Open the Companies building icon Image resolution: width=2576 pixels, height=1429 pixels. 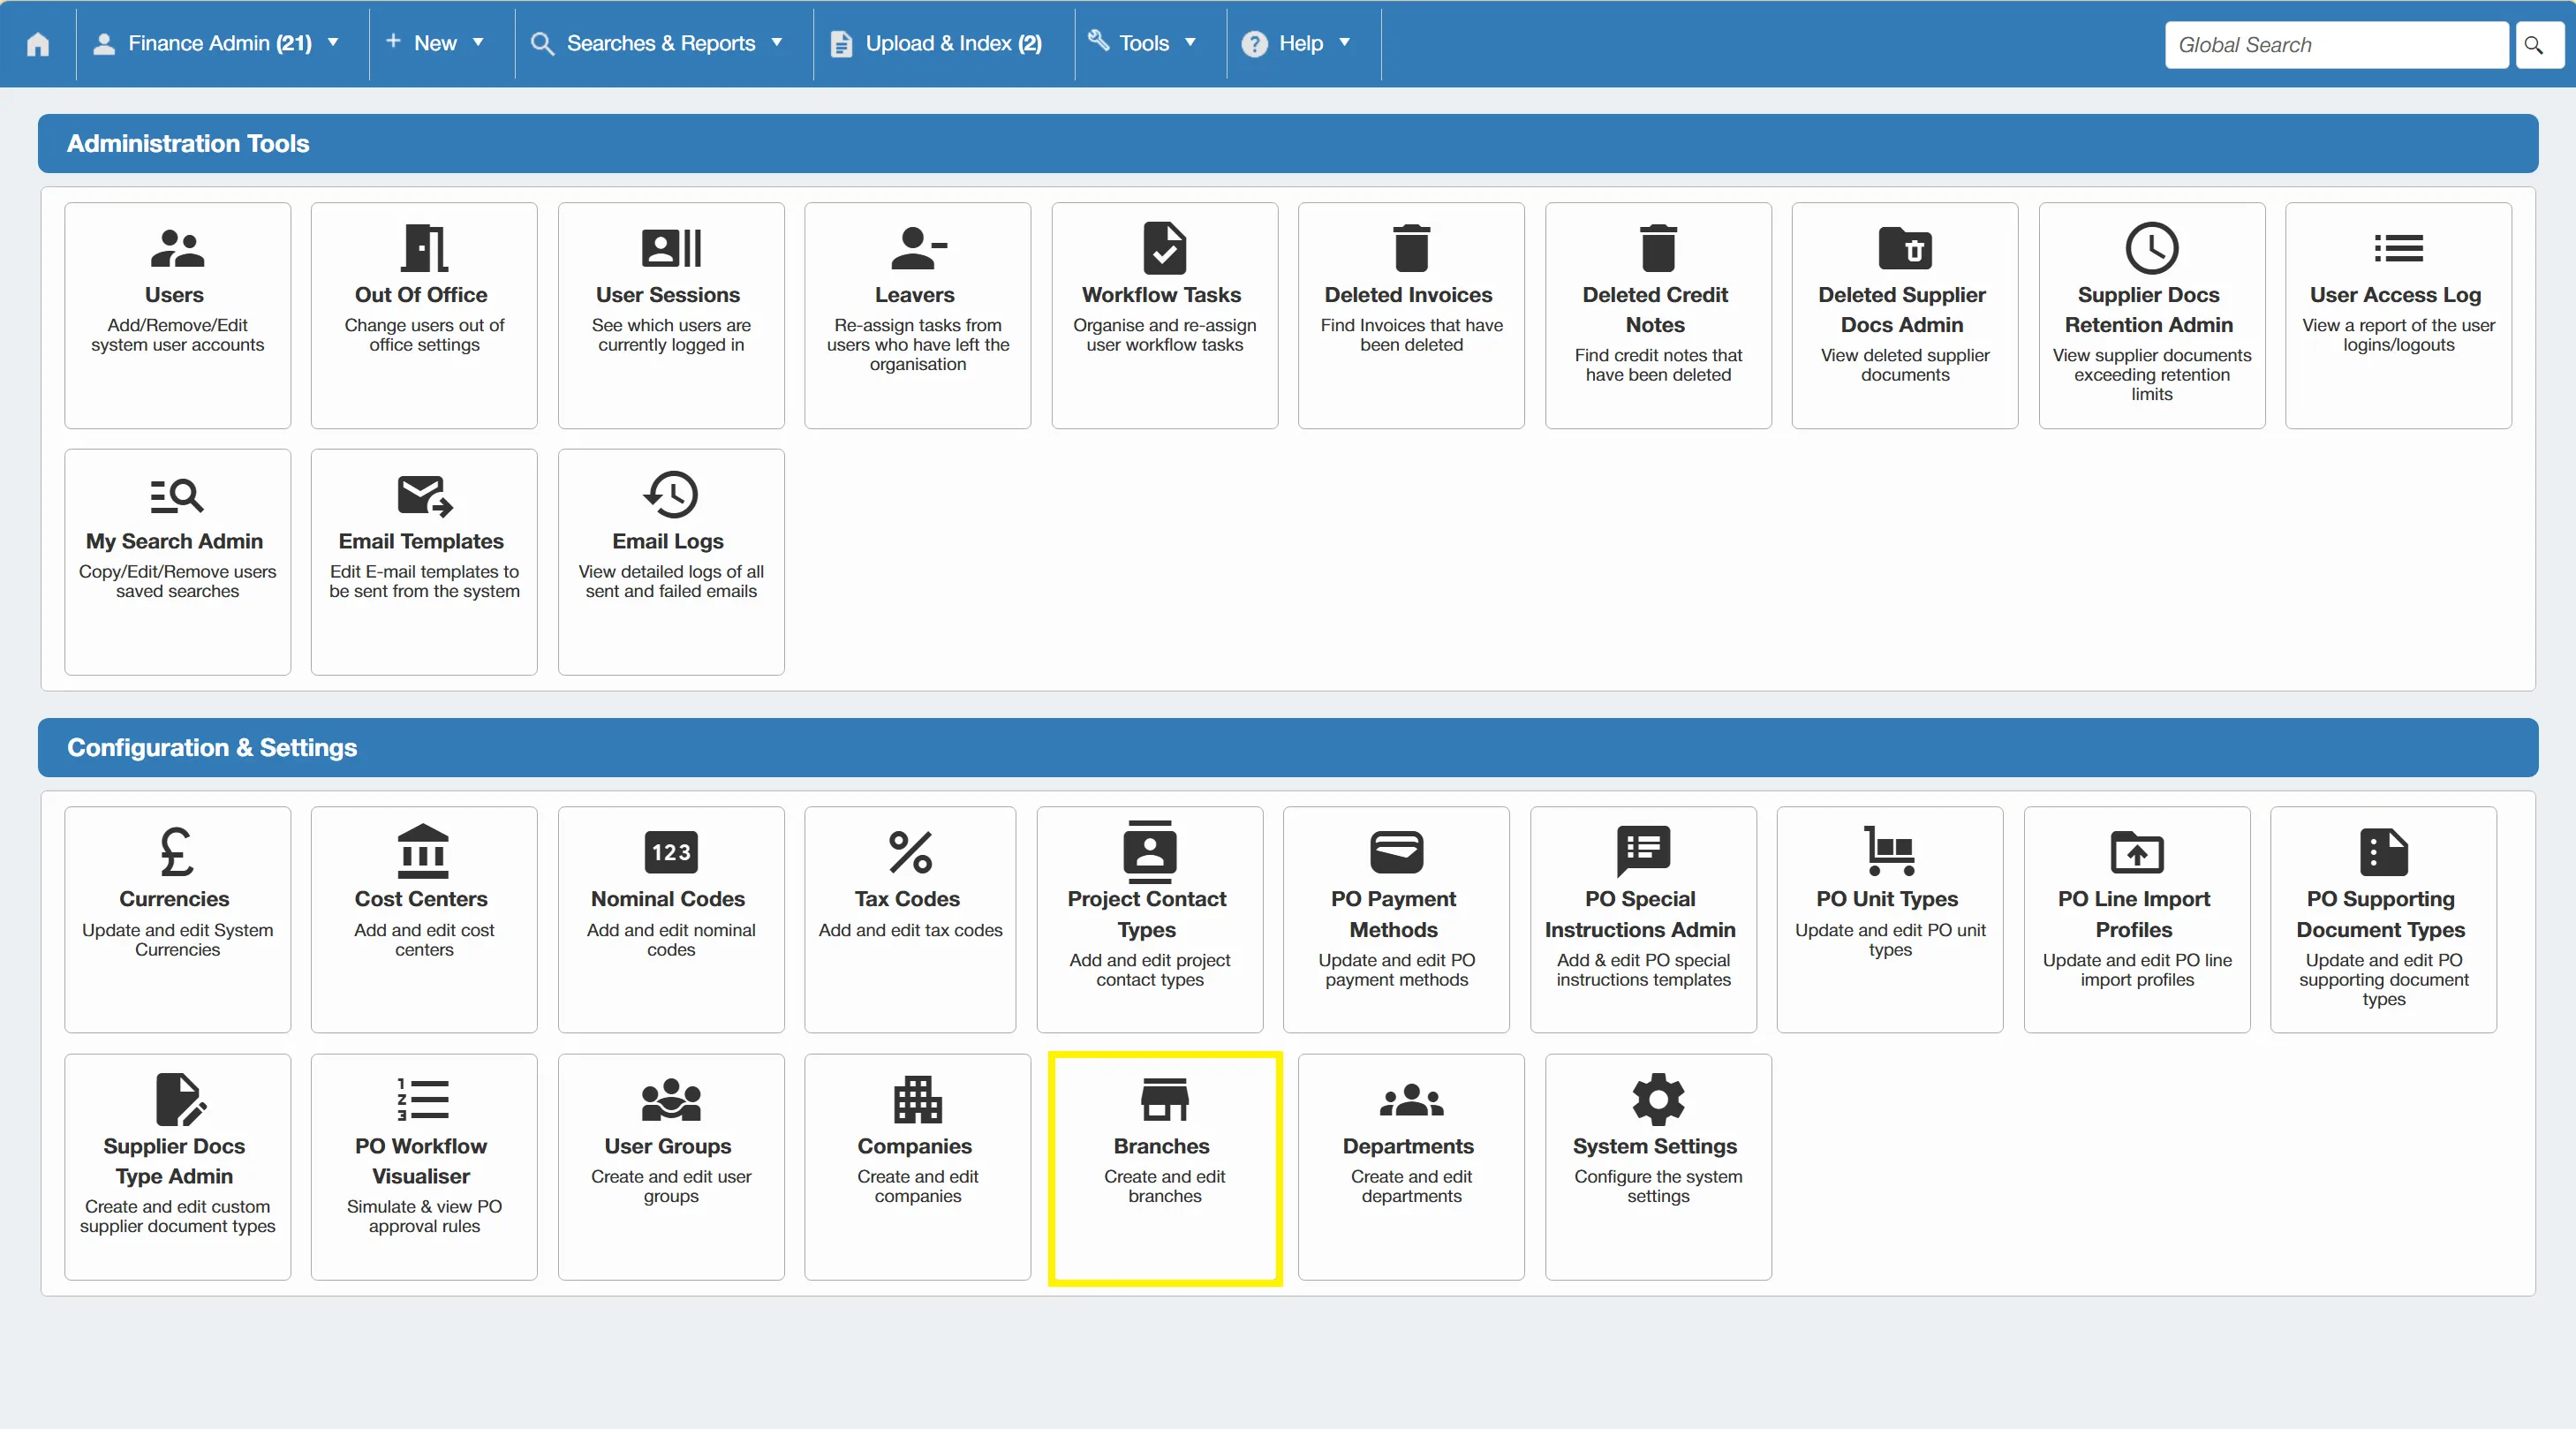[918, 1099]
